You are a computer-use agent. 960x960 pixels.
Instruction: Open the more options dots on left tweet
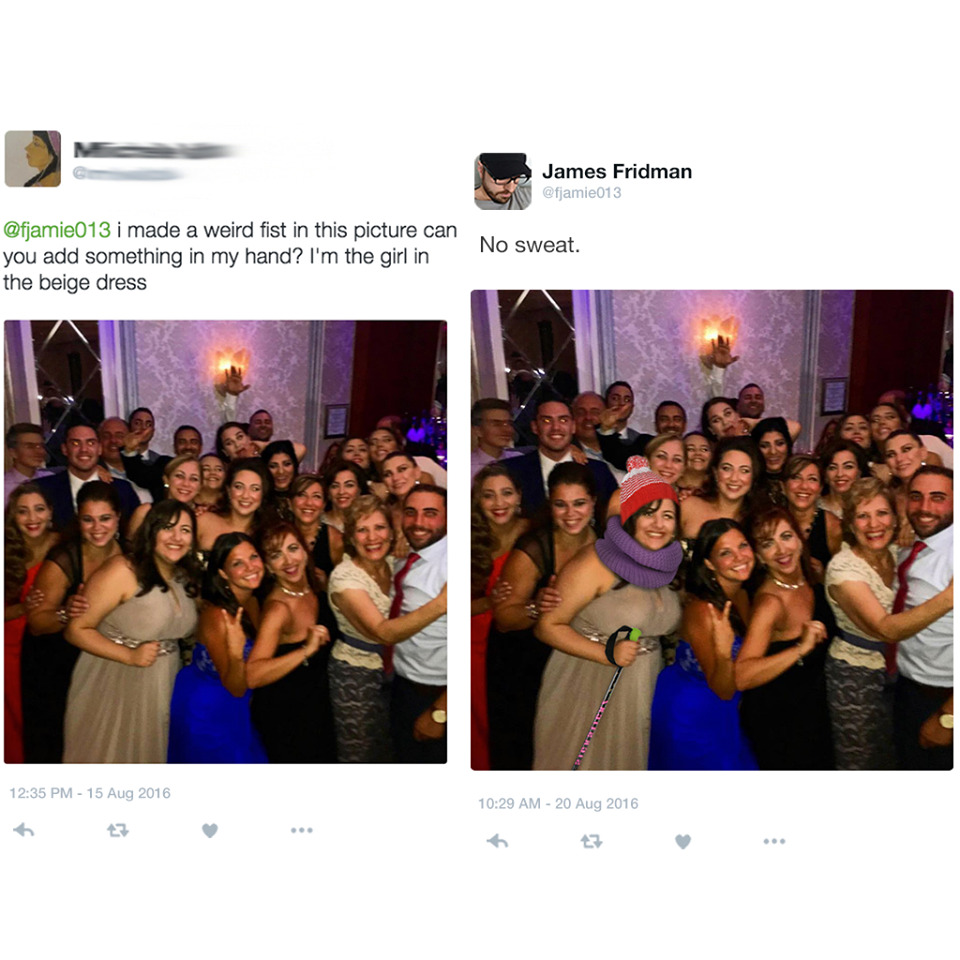point(302,830)
